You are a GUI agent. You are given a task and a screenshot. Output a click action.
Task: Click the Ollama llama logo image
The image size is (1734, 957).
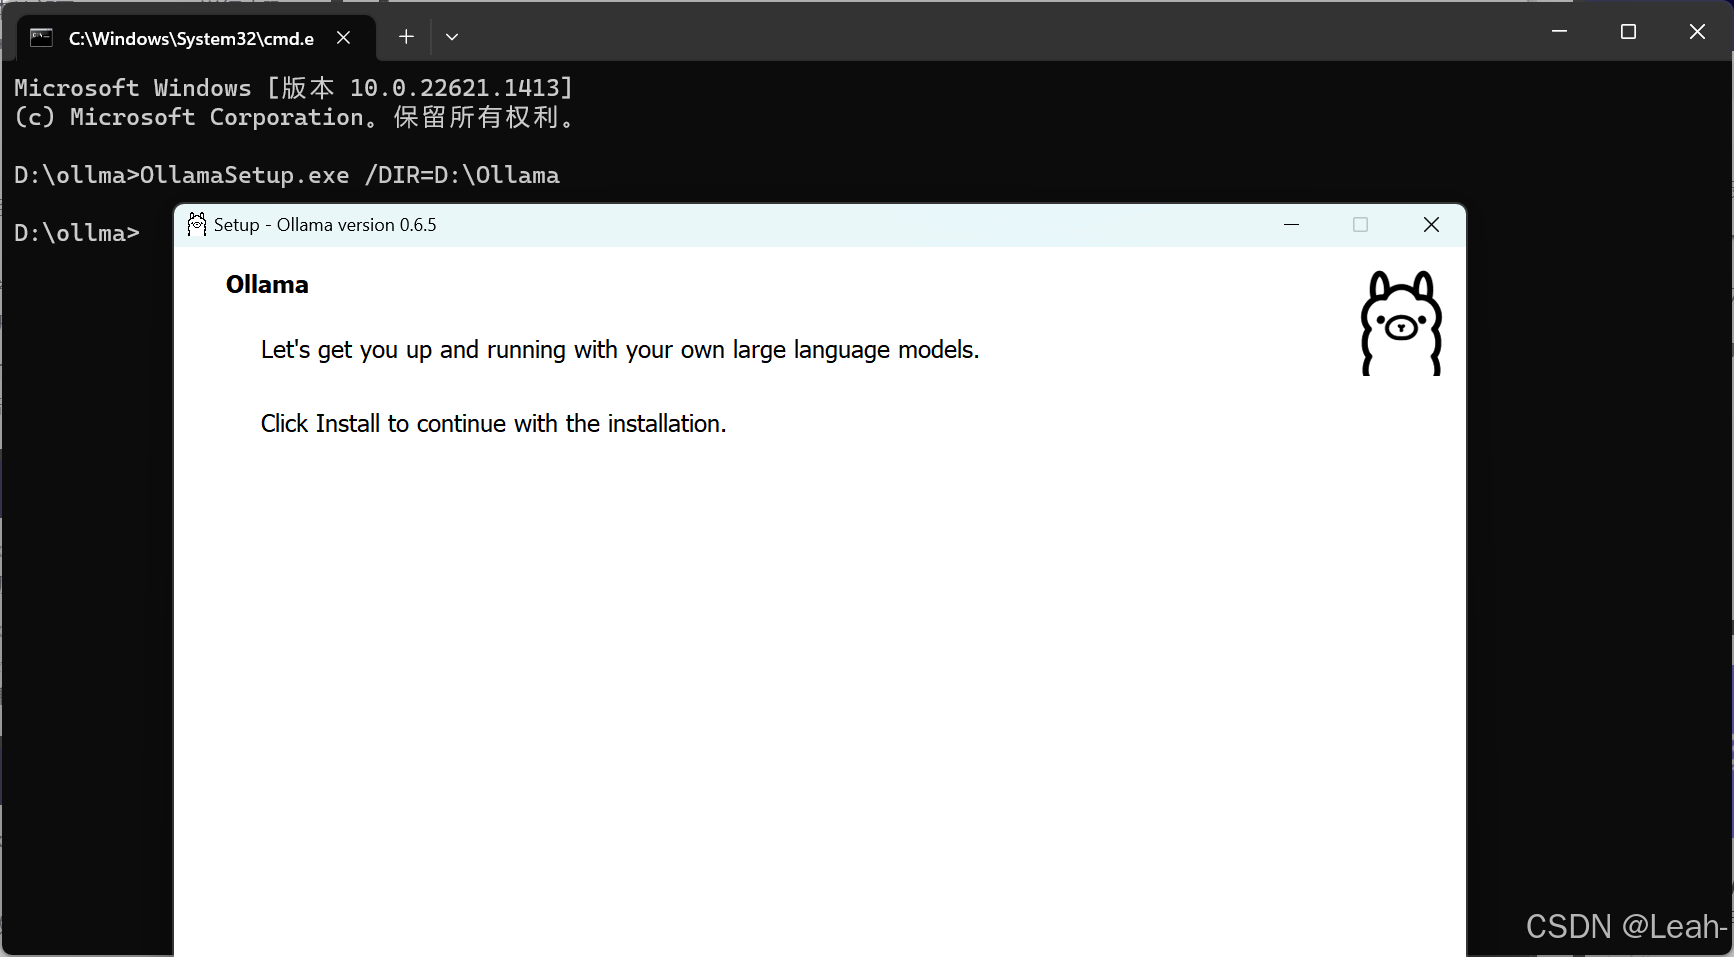click(x=1401, y=323)
